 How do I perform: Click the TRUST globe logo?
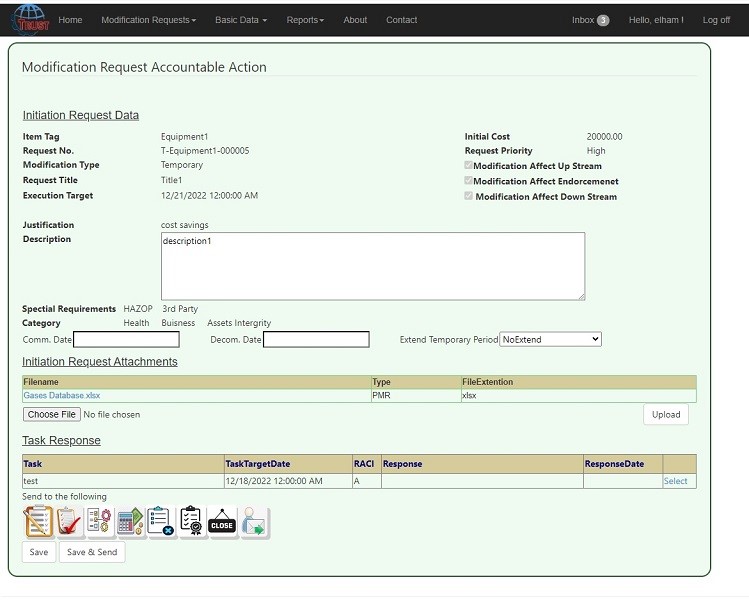click(x=31, y=19)
